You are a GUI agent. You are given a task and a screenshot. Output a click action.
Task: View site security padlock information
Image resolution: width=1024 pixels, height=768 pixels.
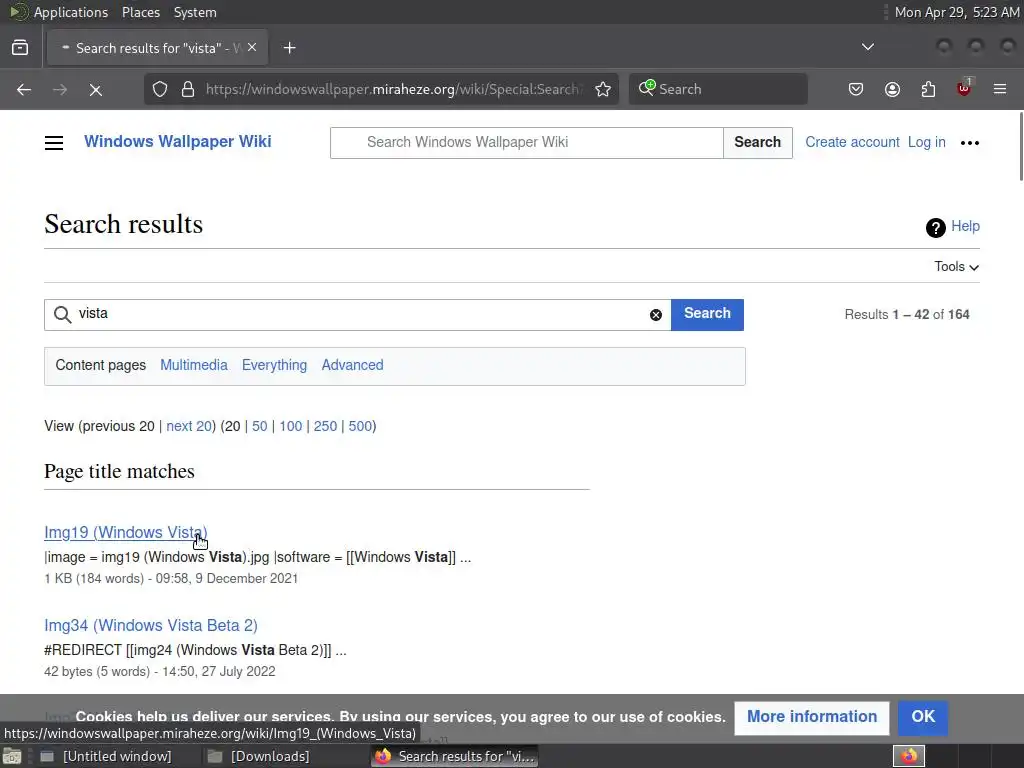click(188, 89)
